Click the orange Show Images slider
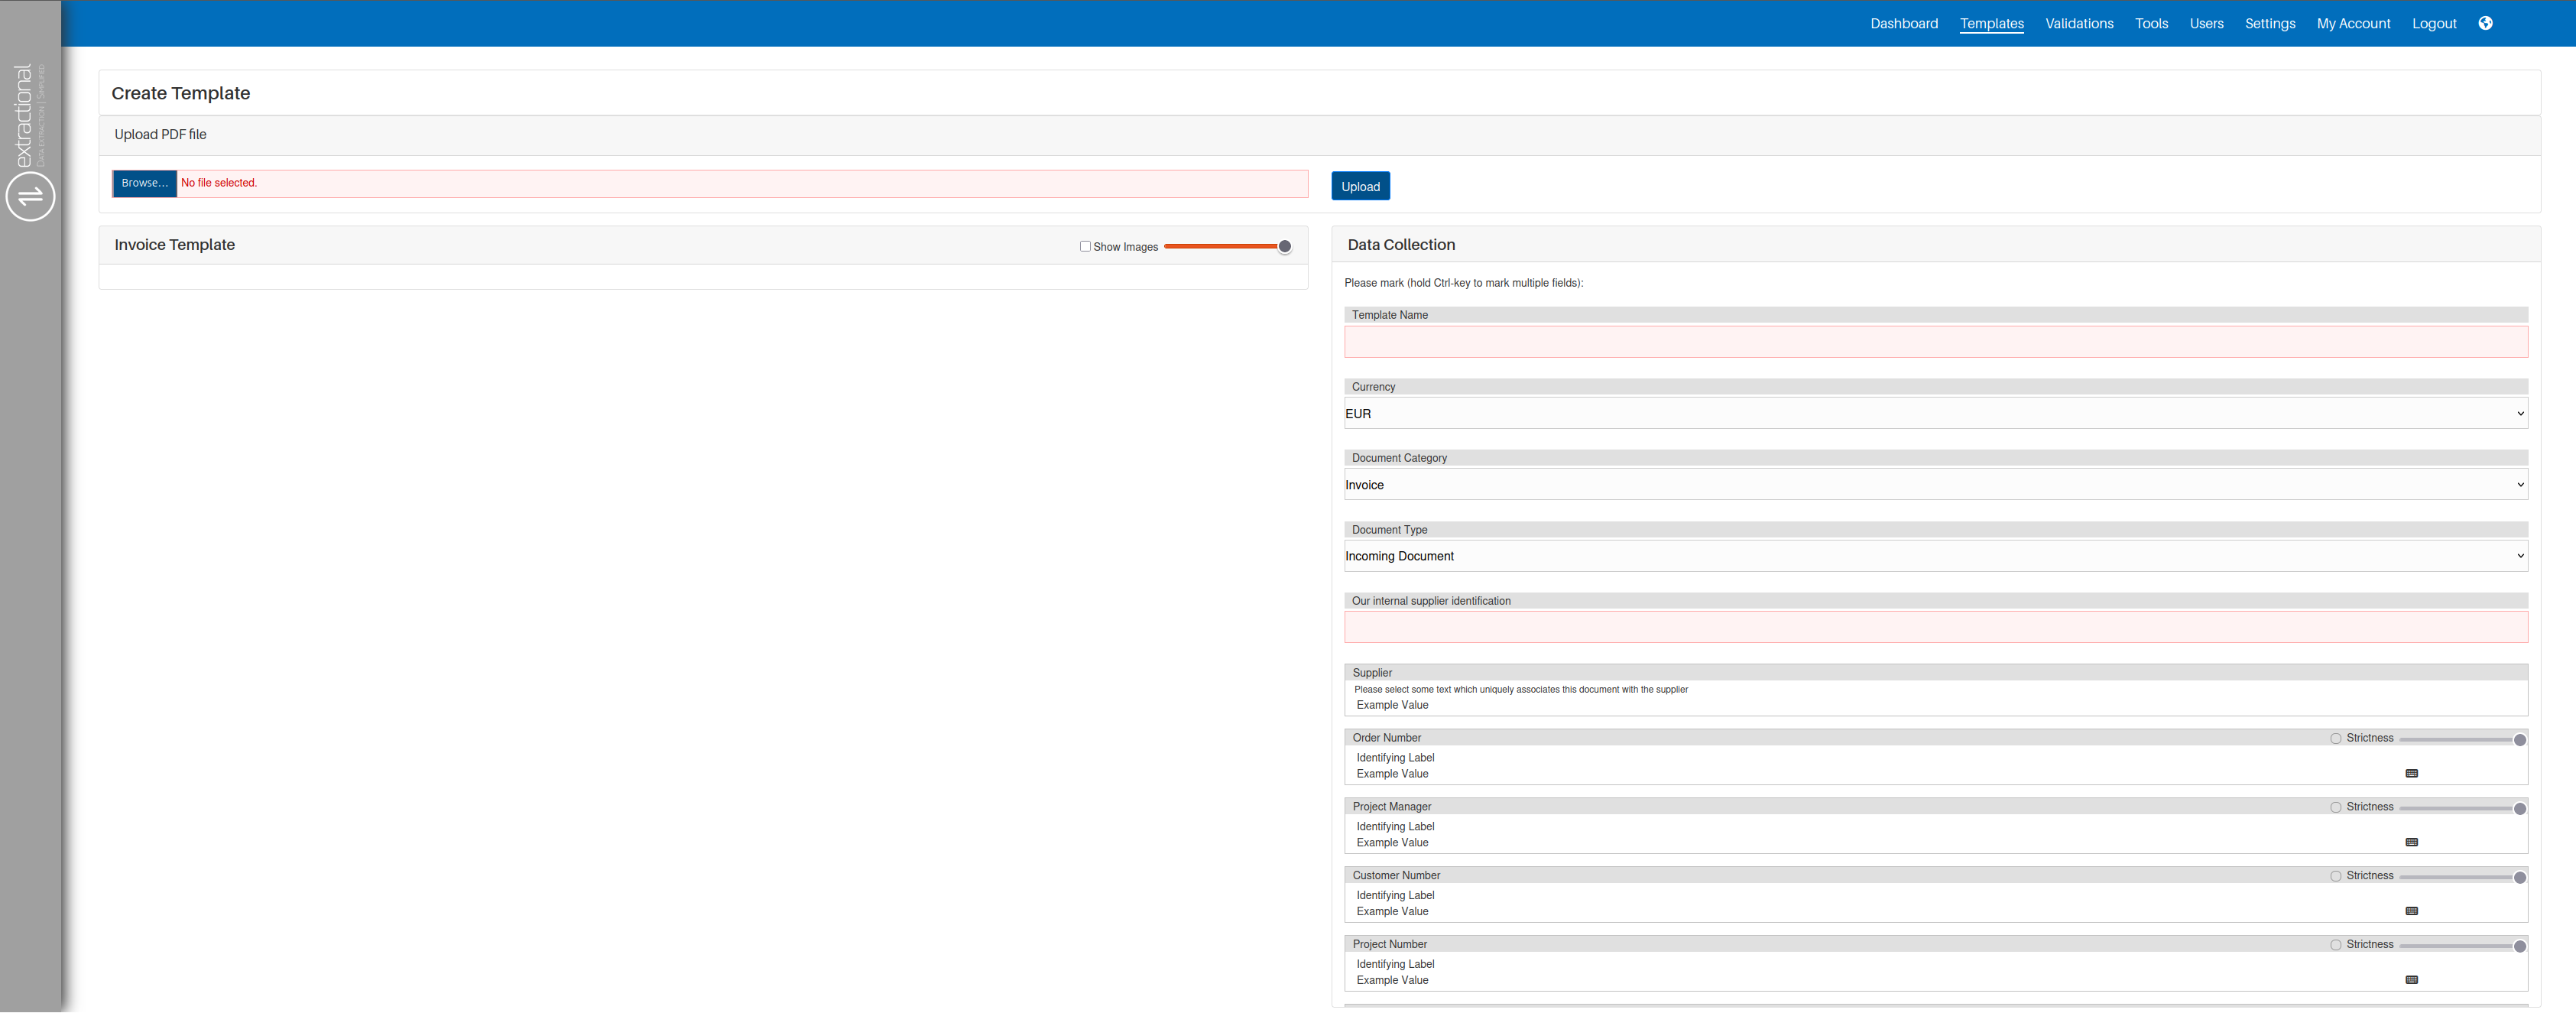This screenshot has width=2576, height=1013. pyautogui.click(x=1227, y=246)
